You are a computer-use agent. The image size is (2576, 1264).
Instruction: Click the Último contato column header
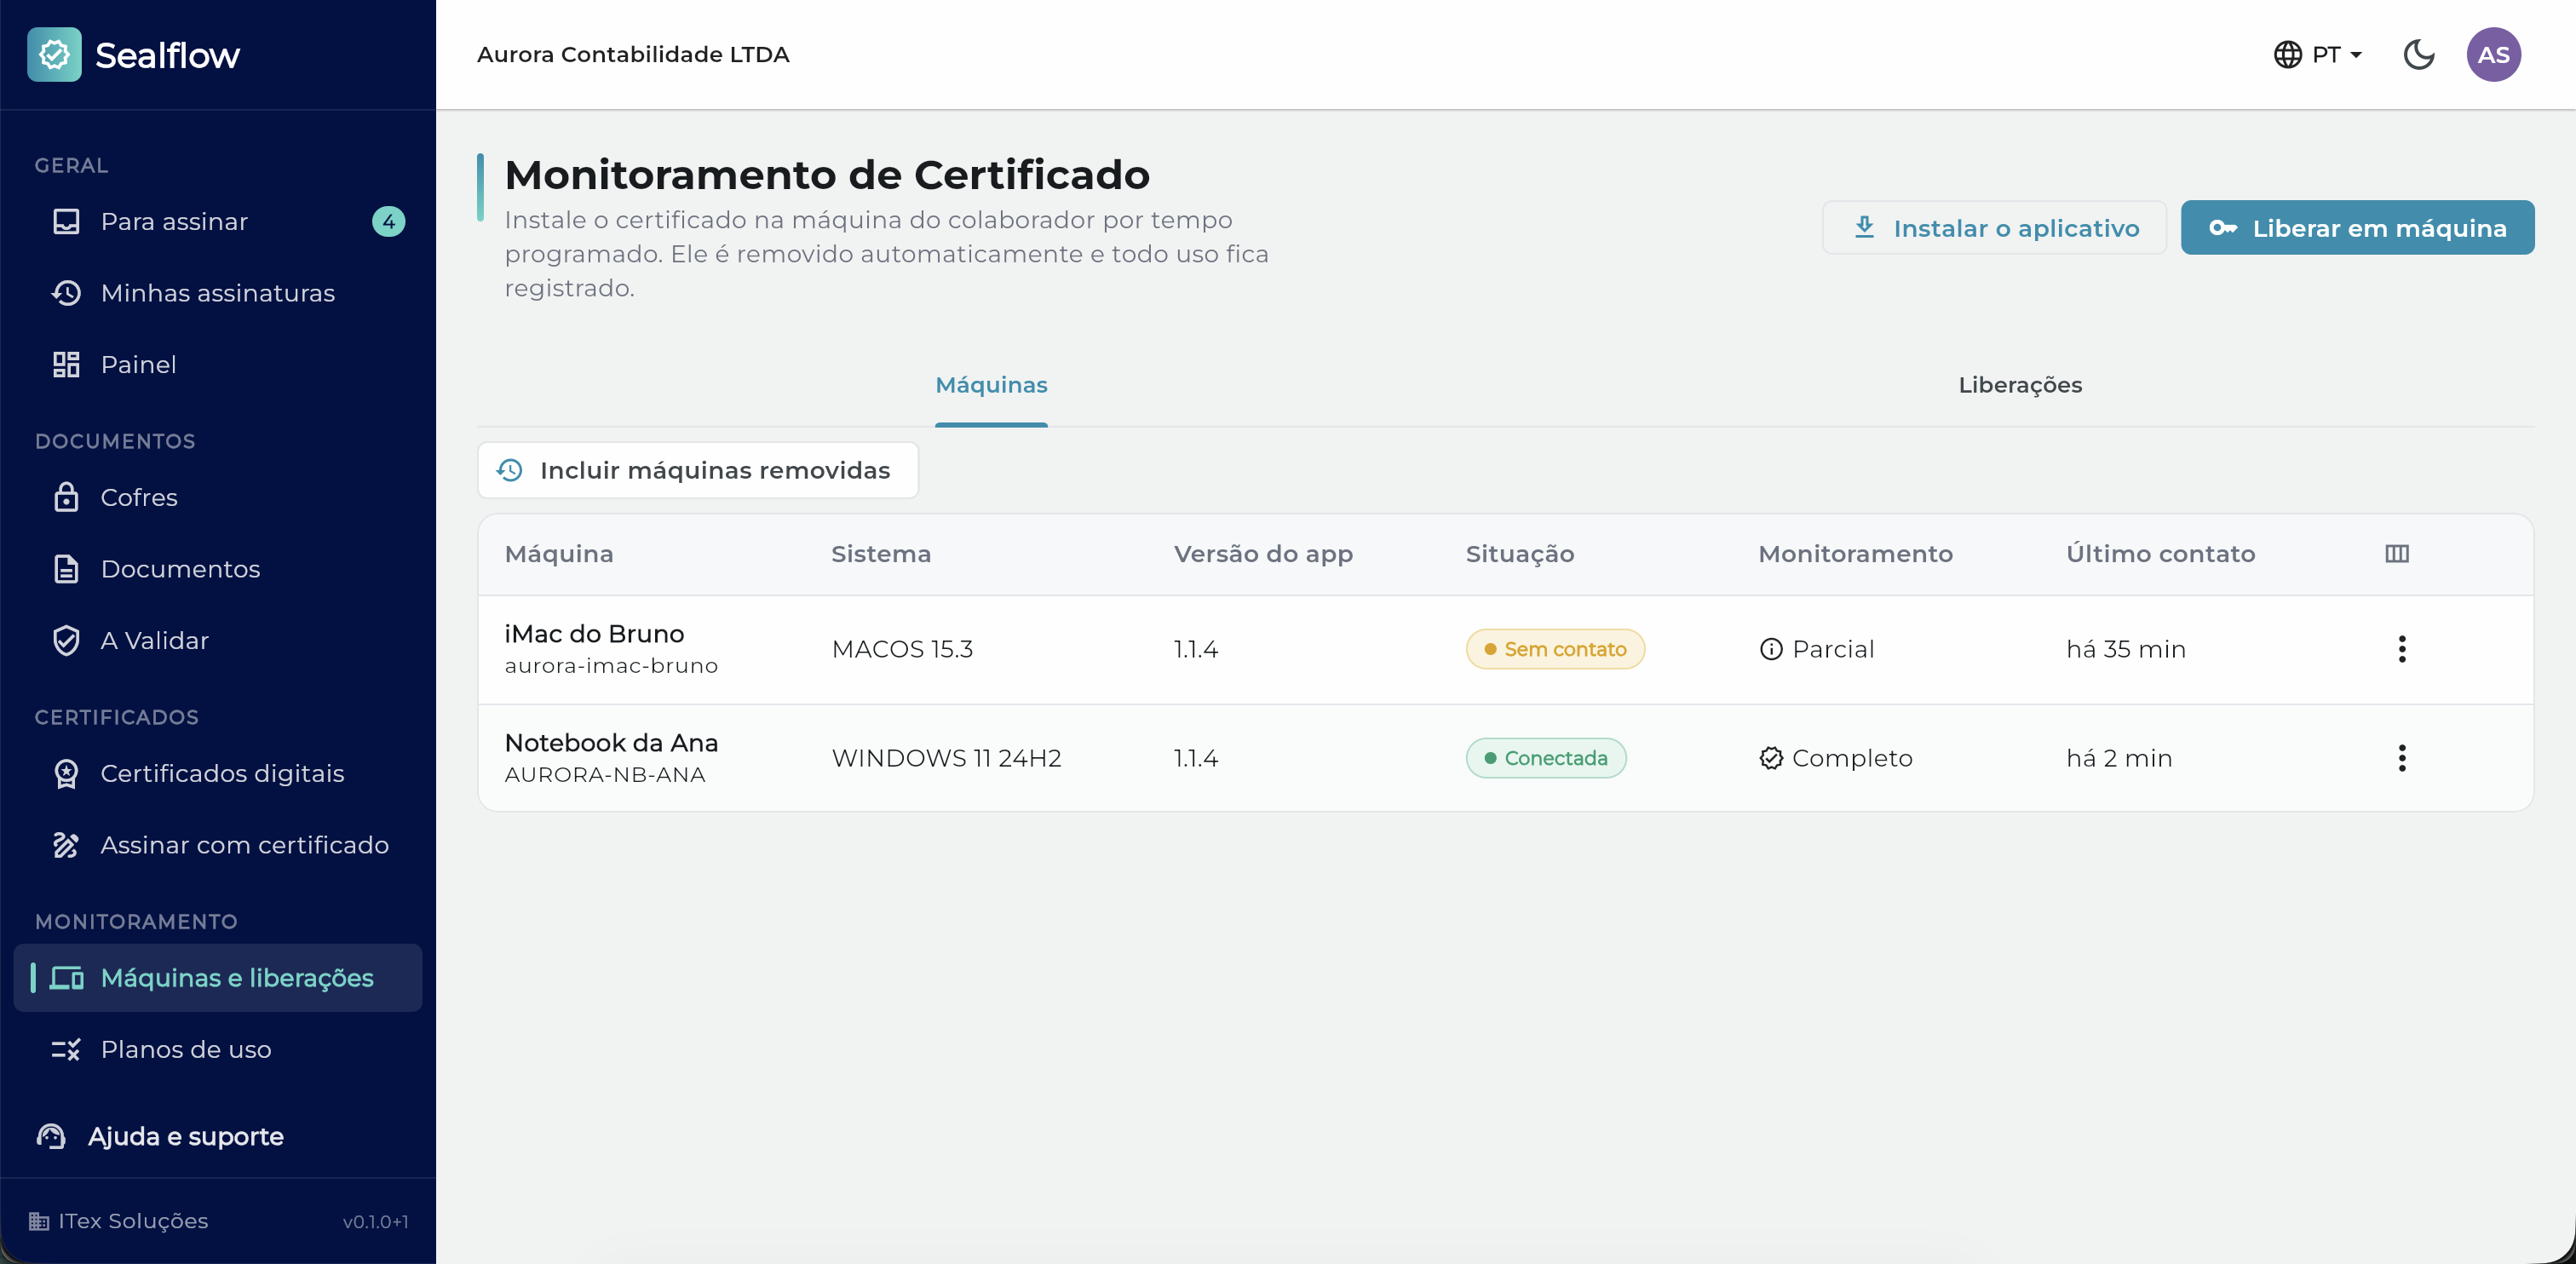click(2160, 554)
